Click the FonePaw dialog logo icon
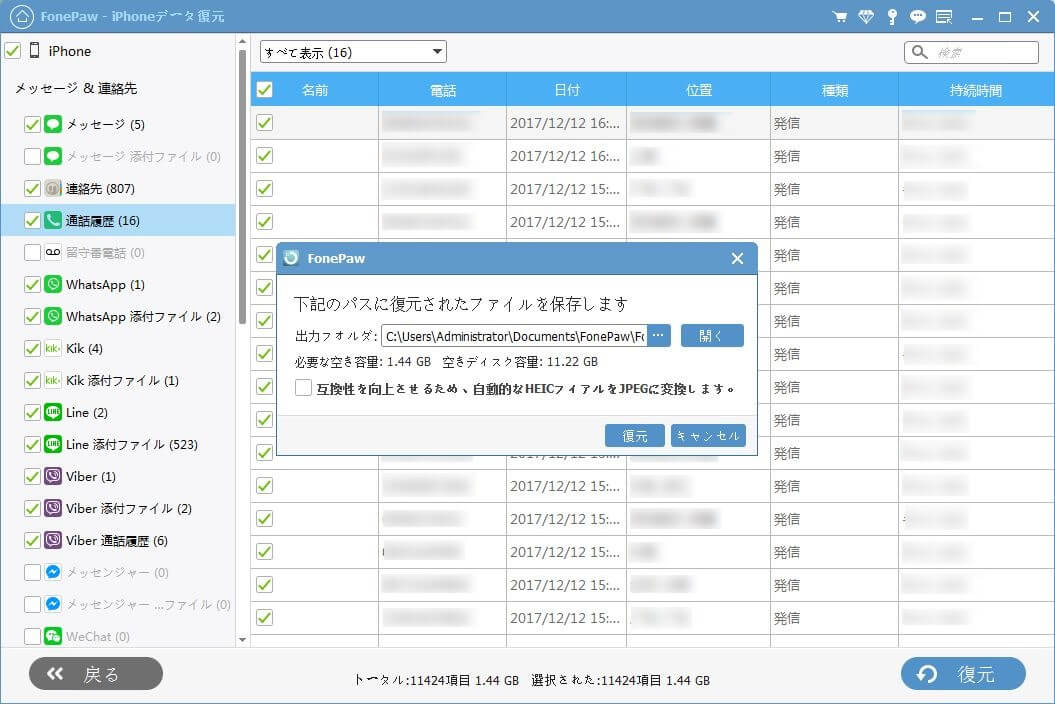Viewport: 1055px width, 704px height. [291, 258]
